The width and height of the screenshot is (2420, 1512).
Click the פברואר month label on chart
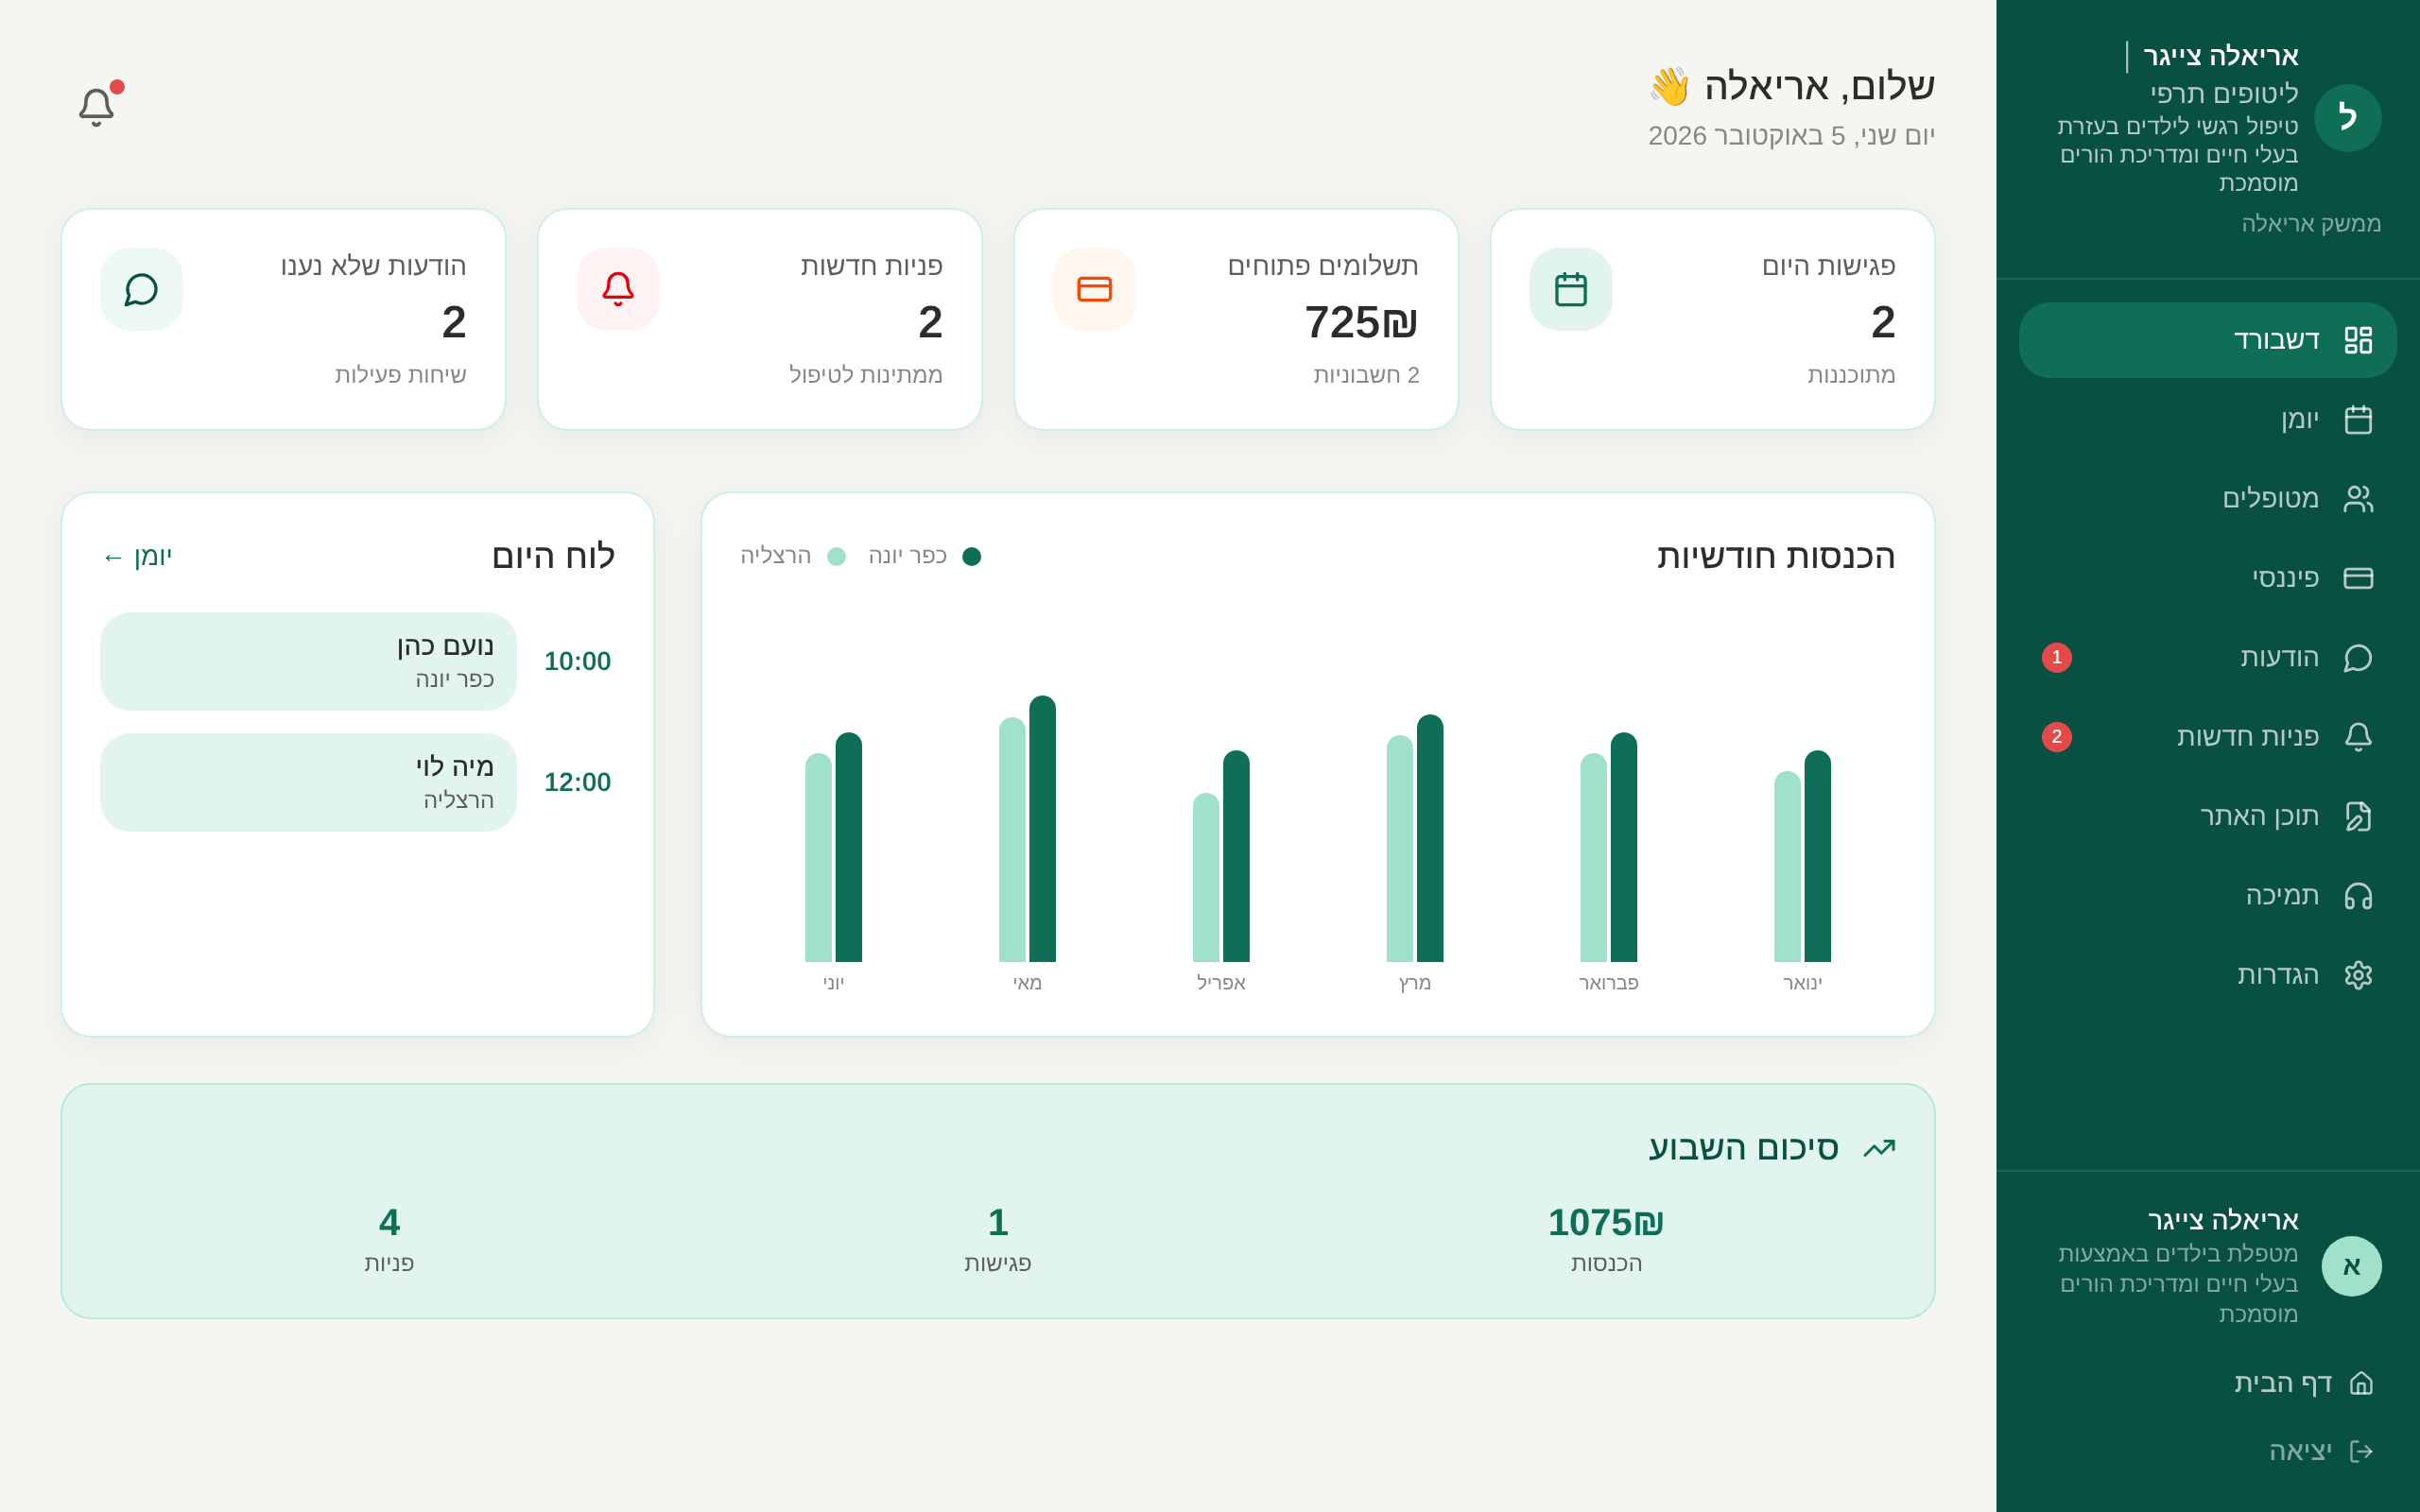point(1608,983)
